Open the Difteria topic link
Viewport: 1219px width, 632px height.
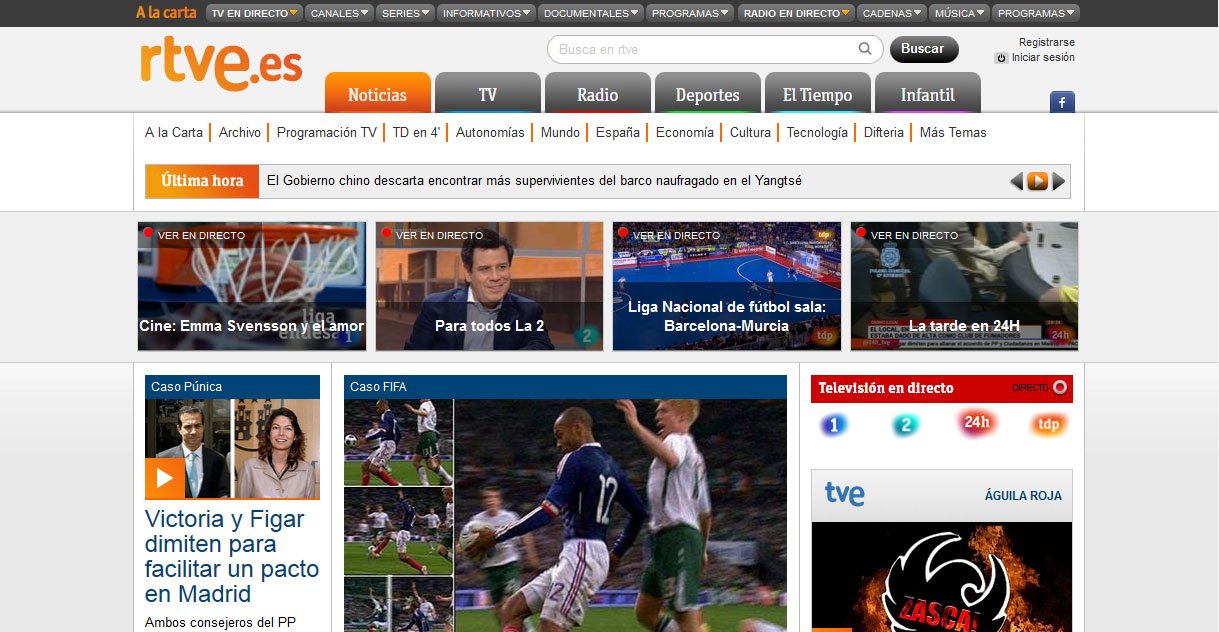tap(883, 132)
